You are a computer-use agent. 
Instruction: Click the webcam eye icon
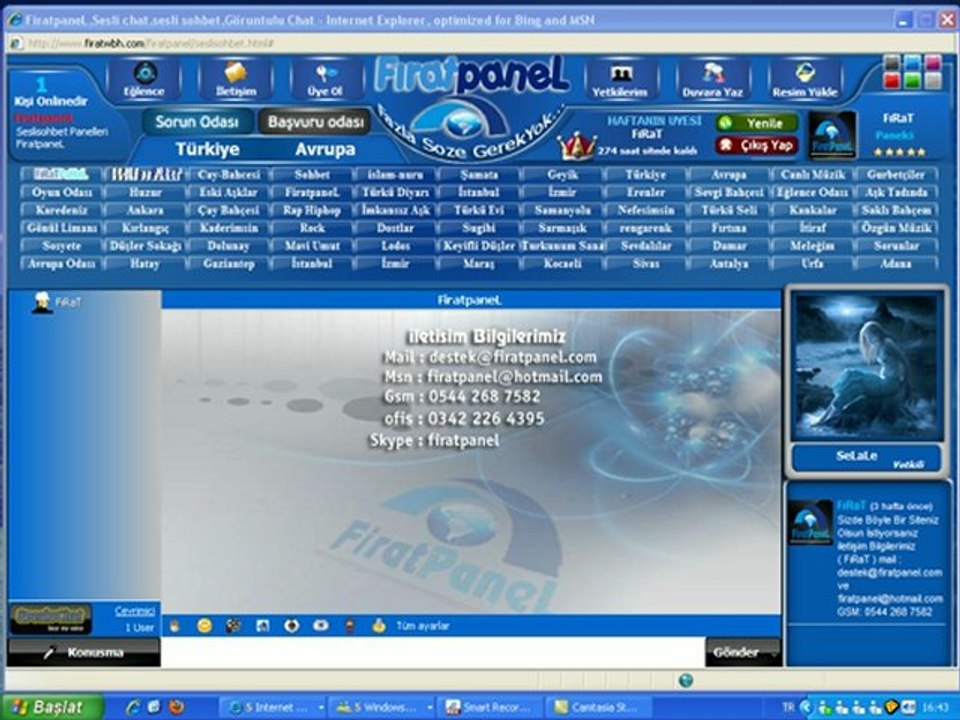pos(292,626)
